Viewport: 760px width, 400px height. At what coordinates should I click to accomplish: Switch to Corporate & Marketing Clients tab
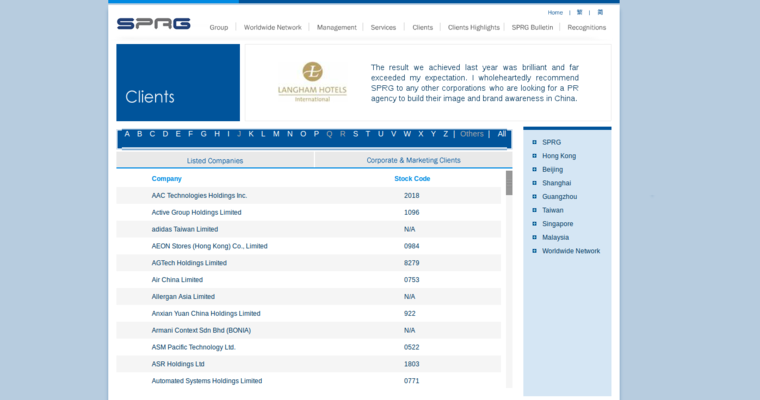coord(413,160)
